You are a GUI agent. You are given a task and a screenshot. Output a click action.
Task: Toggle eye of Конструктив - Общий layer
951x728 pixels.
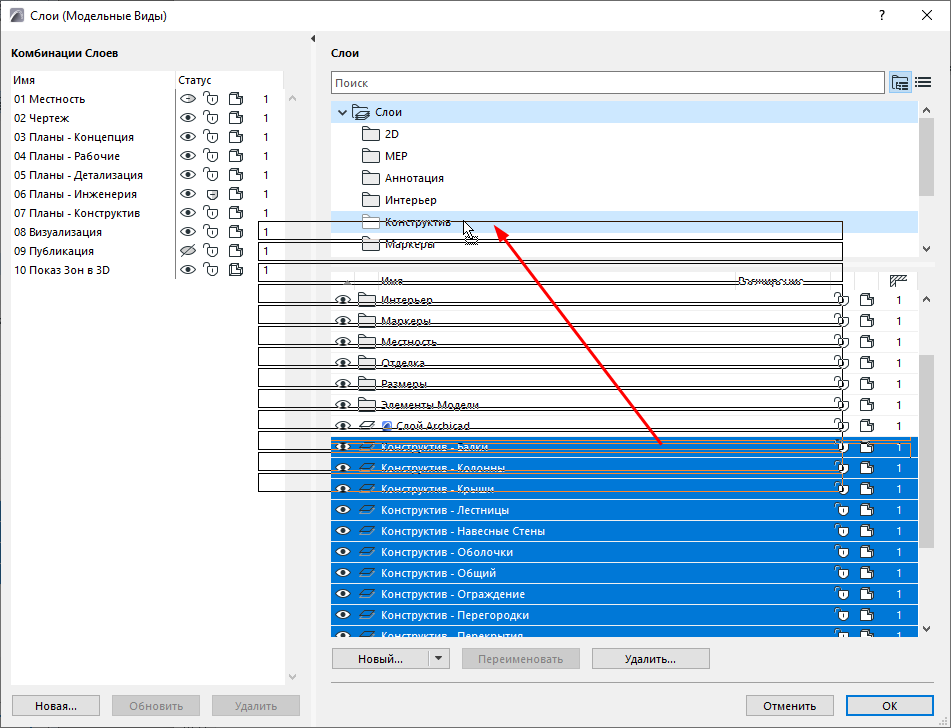[343, 573]
